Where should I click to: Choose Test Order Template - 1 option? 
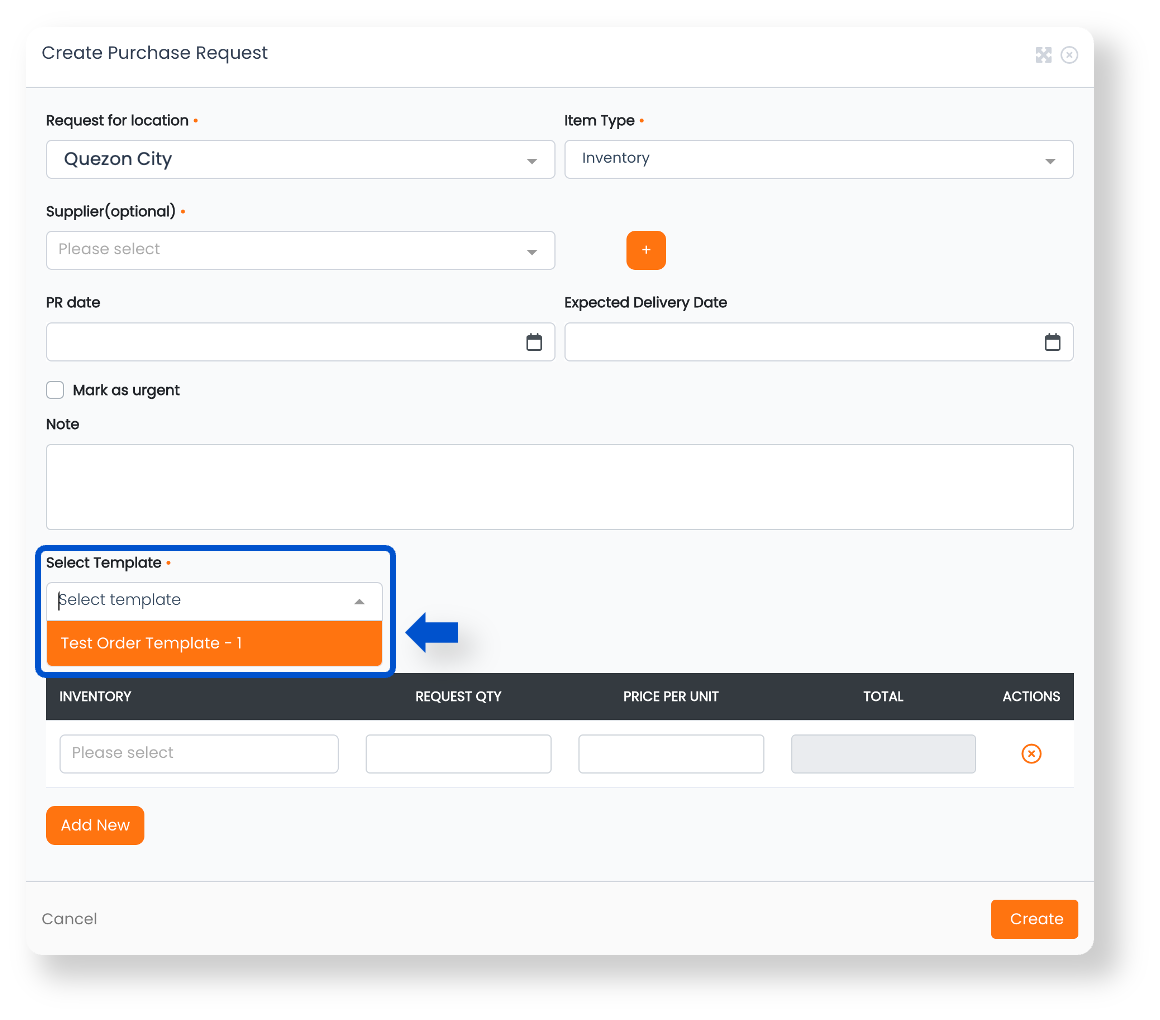pos(215,643)
